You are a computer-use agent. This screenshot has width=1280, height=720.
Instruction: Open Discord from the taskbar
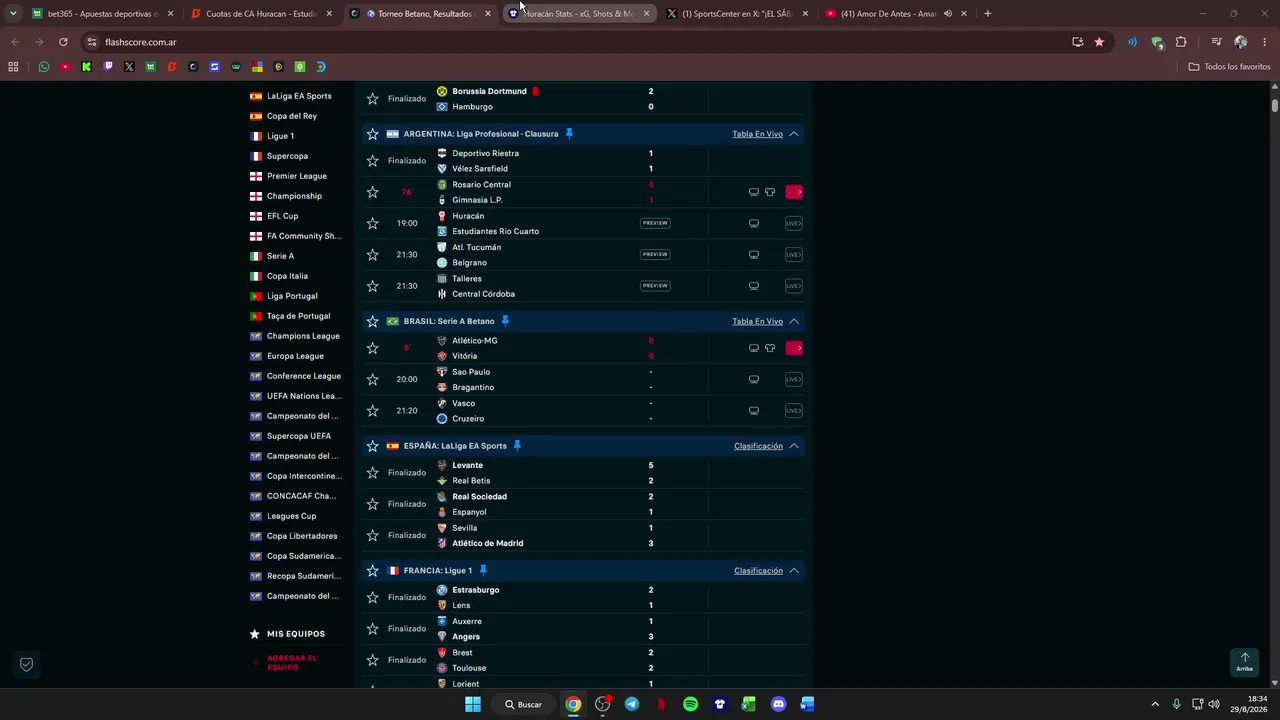click(x=779, y=704)
